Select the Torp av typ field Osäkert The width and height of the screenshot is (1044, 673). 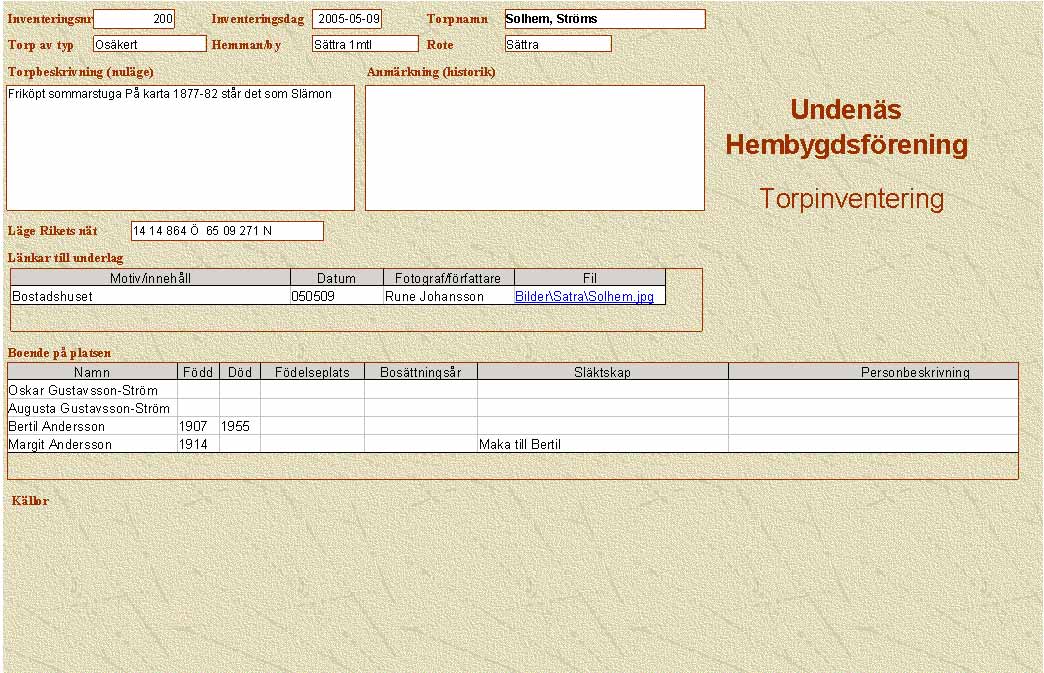coord(149,44)
